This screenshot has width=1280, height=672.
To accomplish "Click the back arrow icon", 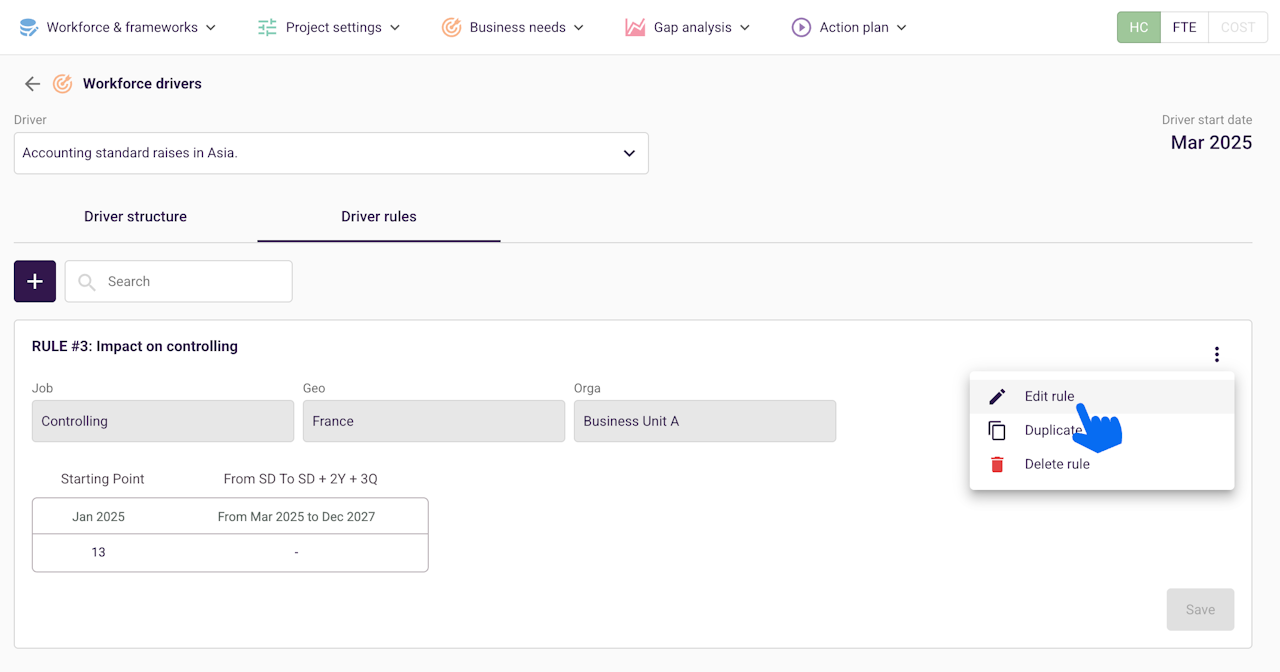I will [33, 84].
